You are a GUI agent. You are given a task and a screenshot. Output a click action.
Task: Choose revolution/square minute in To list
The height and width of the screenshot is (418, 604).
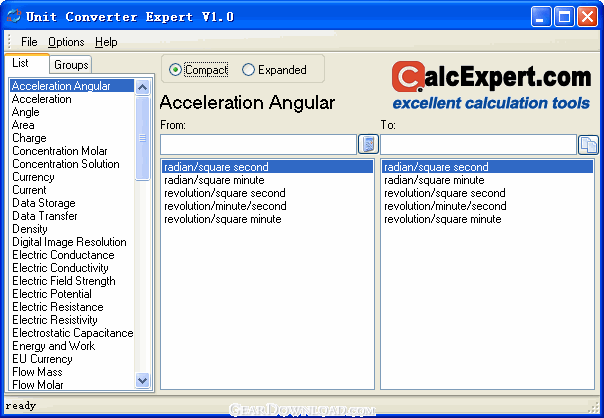pos(487,219)
